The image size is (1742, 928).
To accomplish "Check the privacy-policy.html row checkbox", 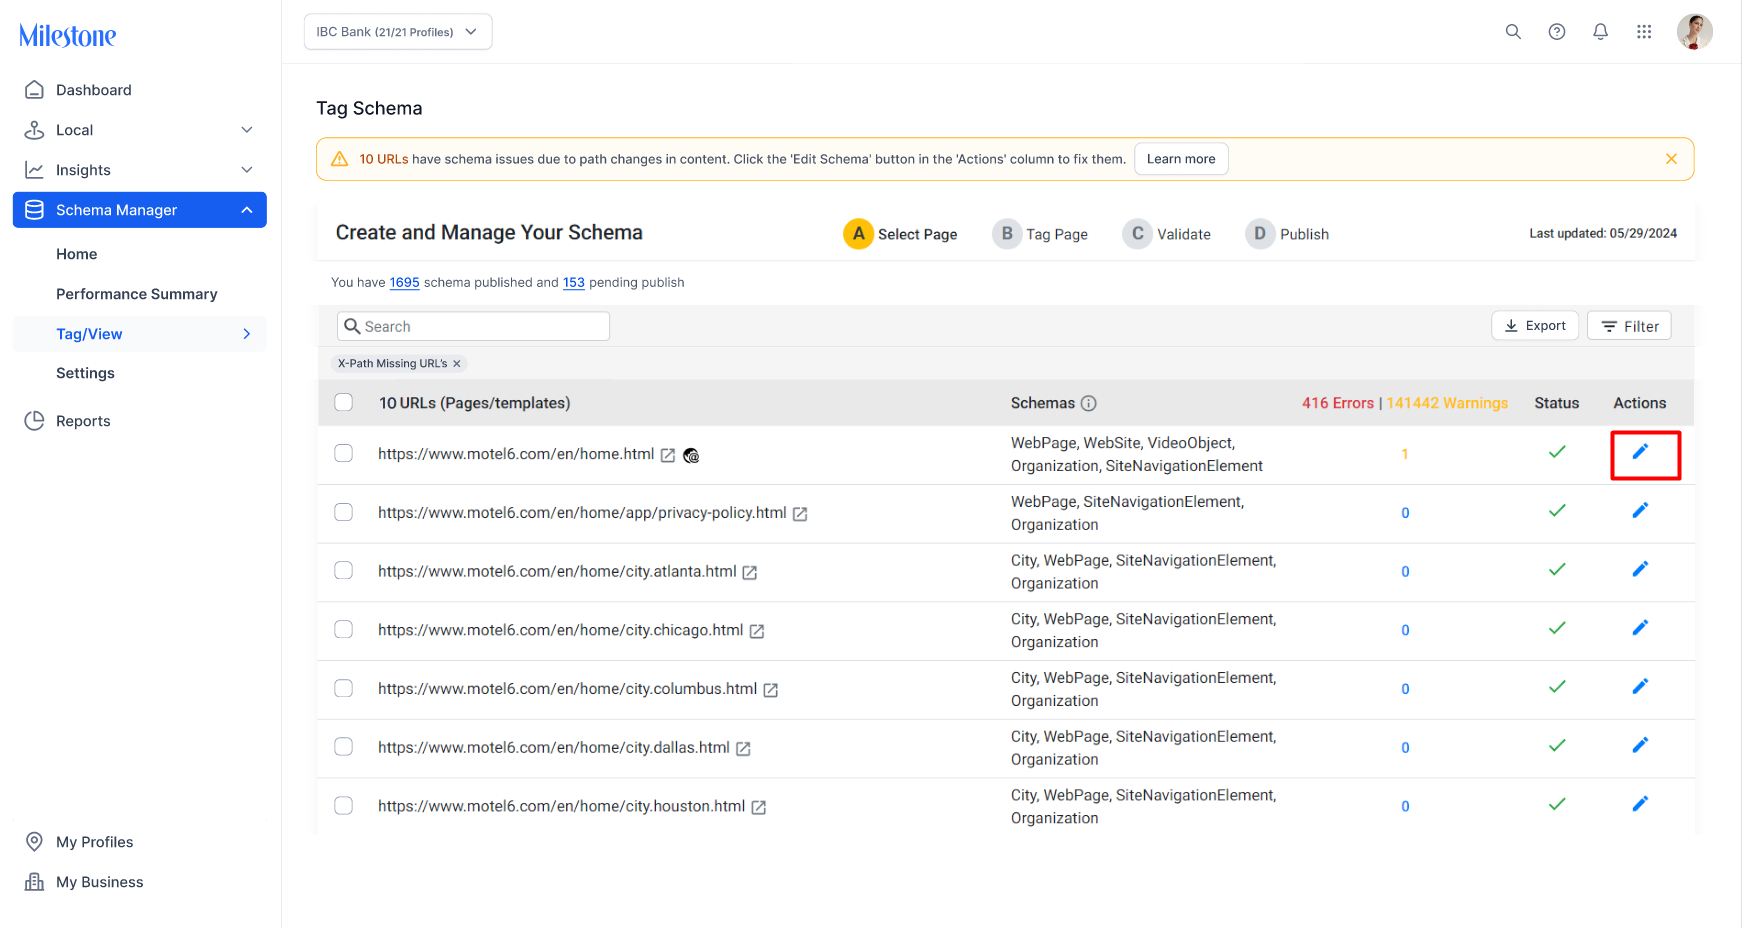I will (344, 512).
